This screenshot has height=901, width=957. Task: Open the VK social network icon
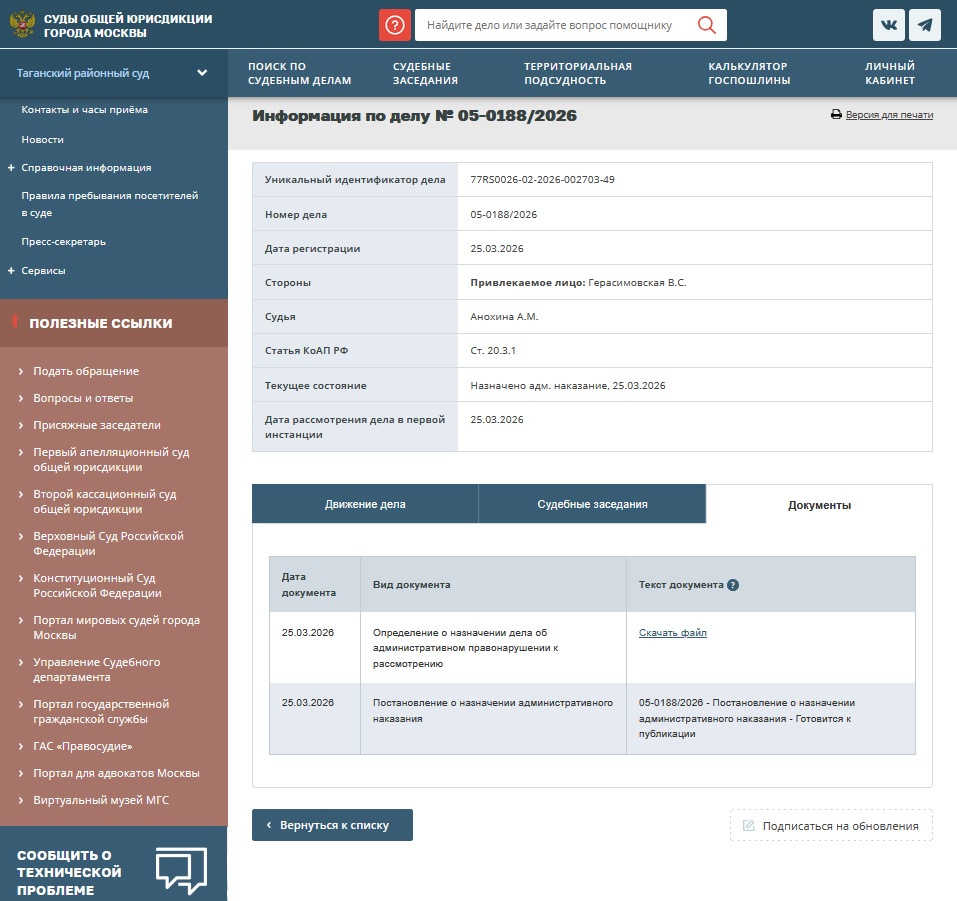tap(889, 25)
